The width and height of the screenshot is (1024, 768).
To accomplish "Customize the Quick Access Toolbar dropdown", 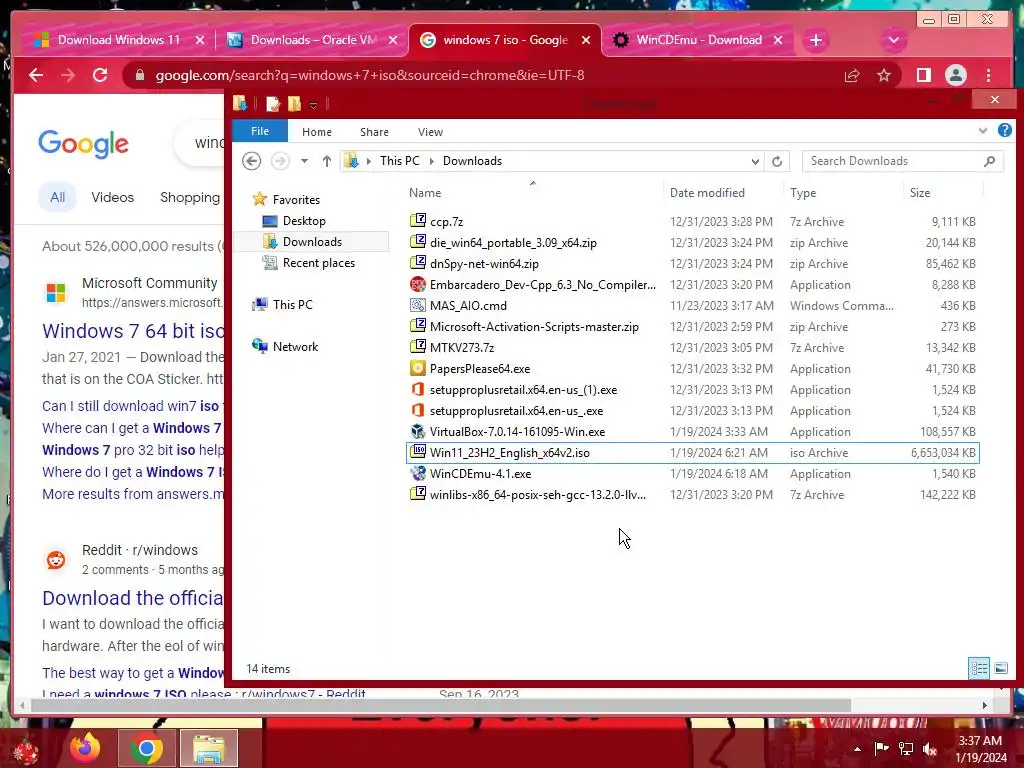I will click(313, 104).
